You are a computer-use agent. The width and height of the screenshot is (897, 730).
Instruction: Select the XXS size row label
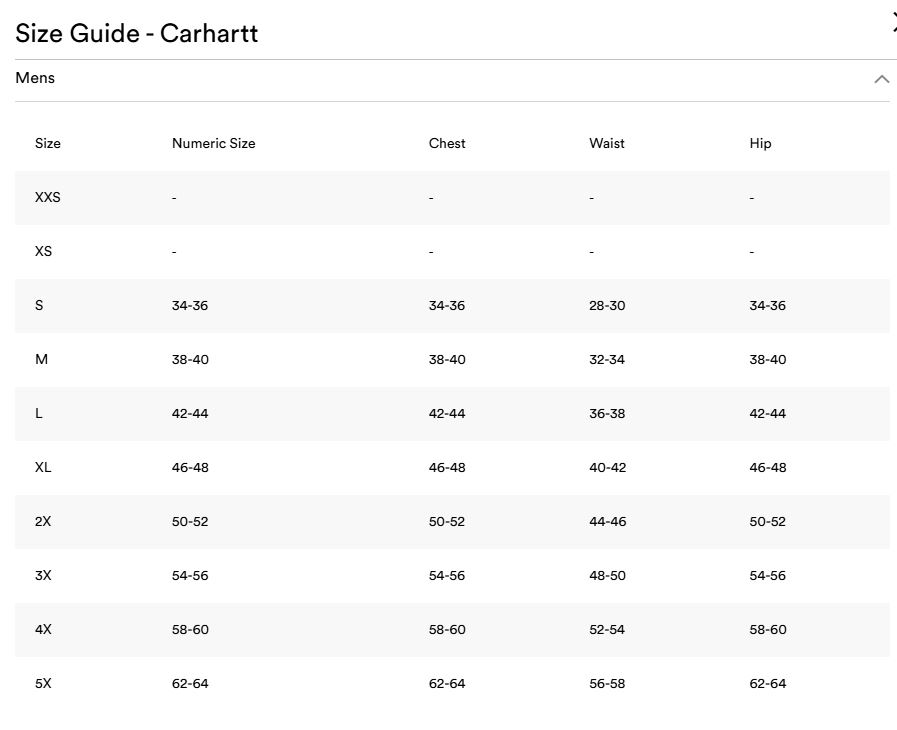pos(47,197)
